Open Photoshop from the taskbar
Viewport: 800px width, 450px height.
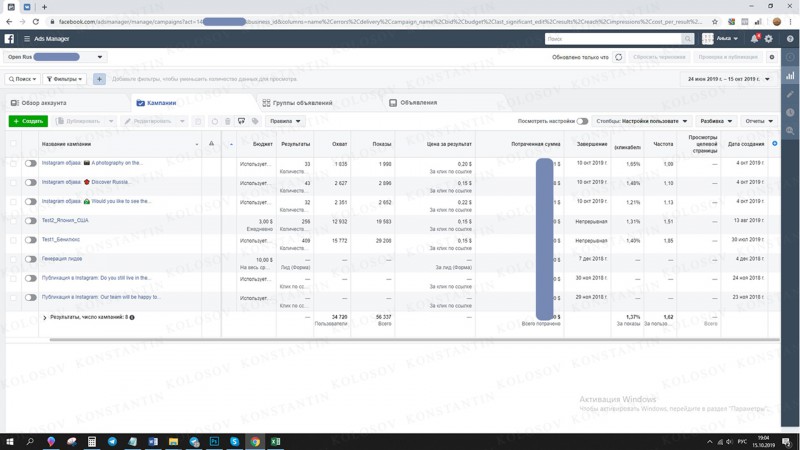(x=214, y=441)
